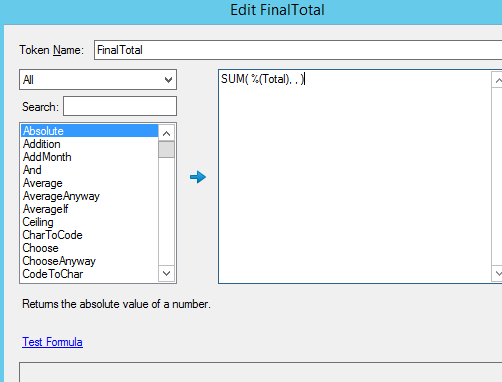Select Absolute in the function list

89,131
